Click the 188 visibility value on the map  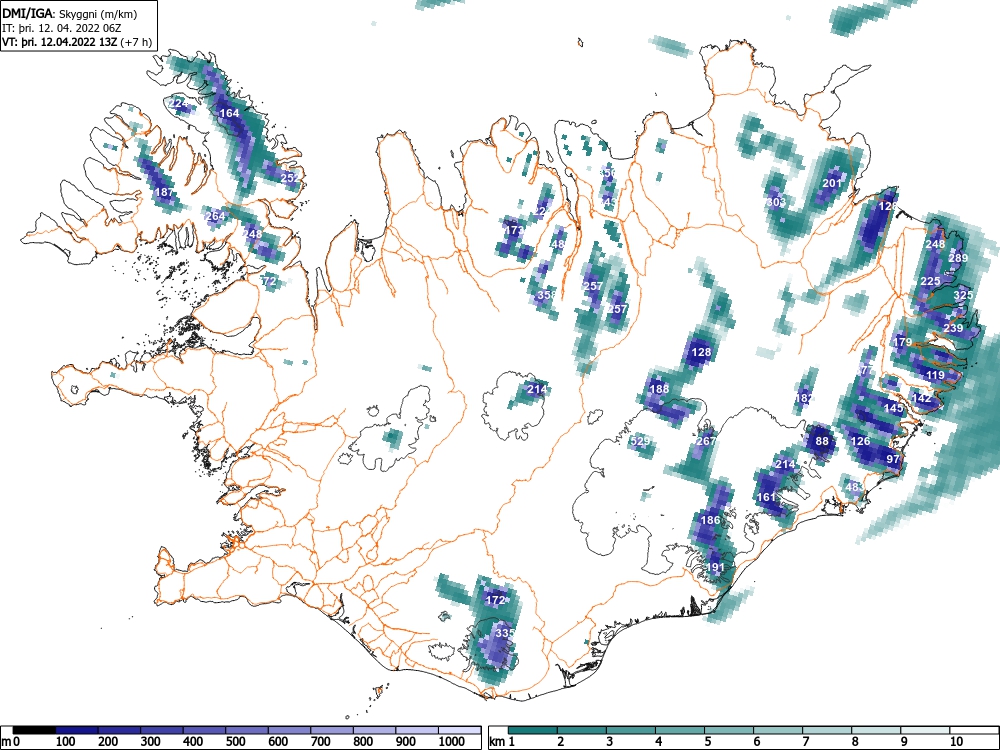[659, 388]
